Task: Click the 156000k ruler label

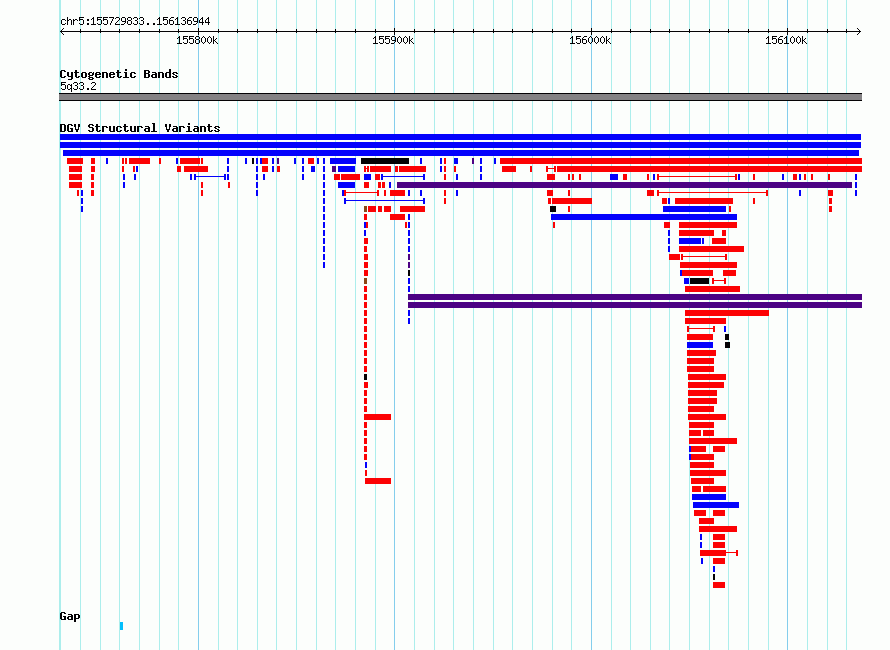Action: 590,40
